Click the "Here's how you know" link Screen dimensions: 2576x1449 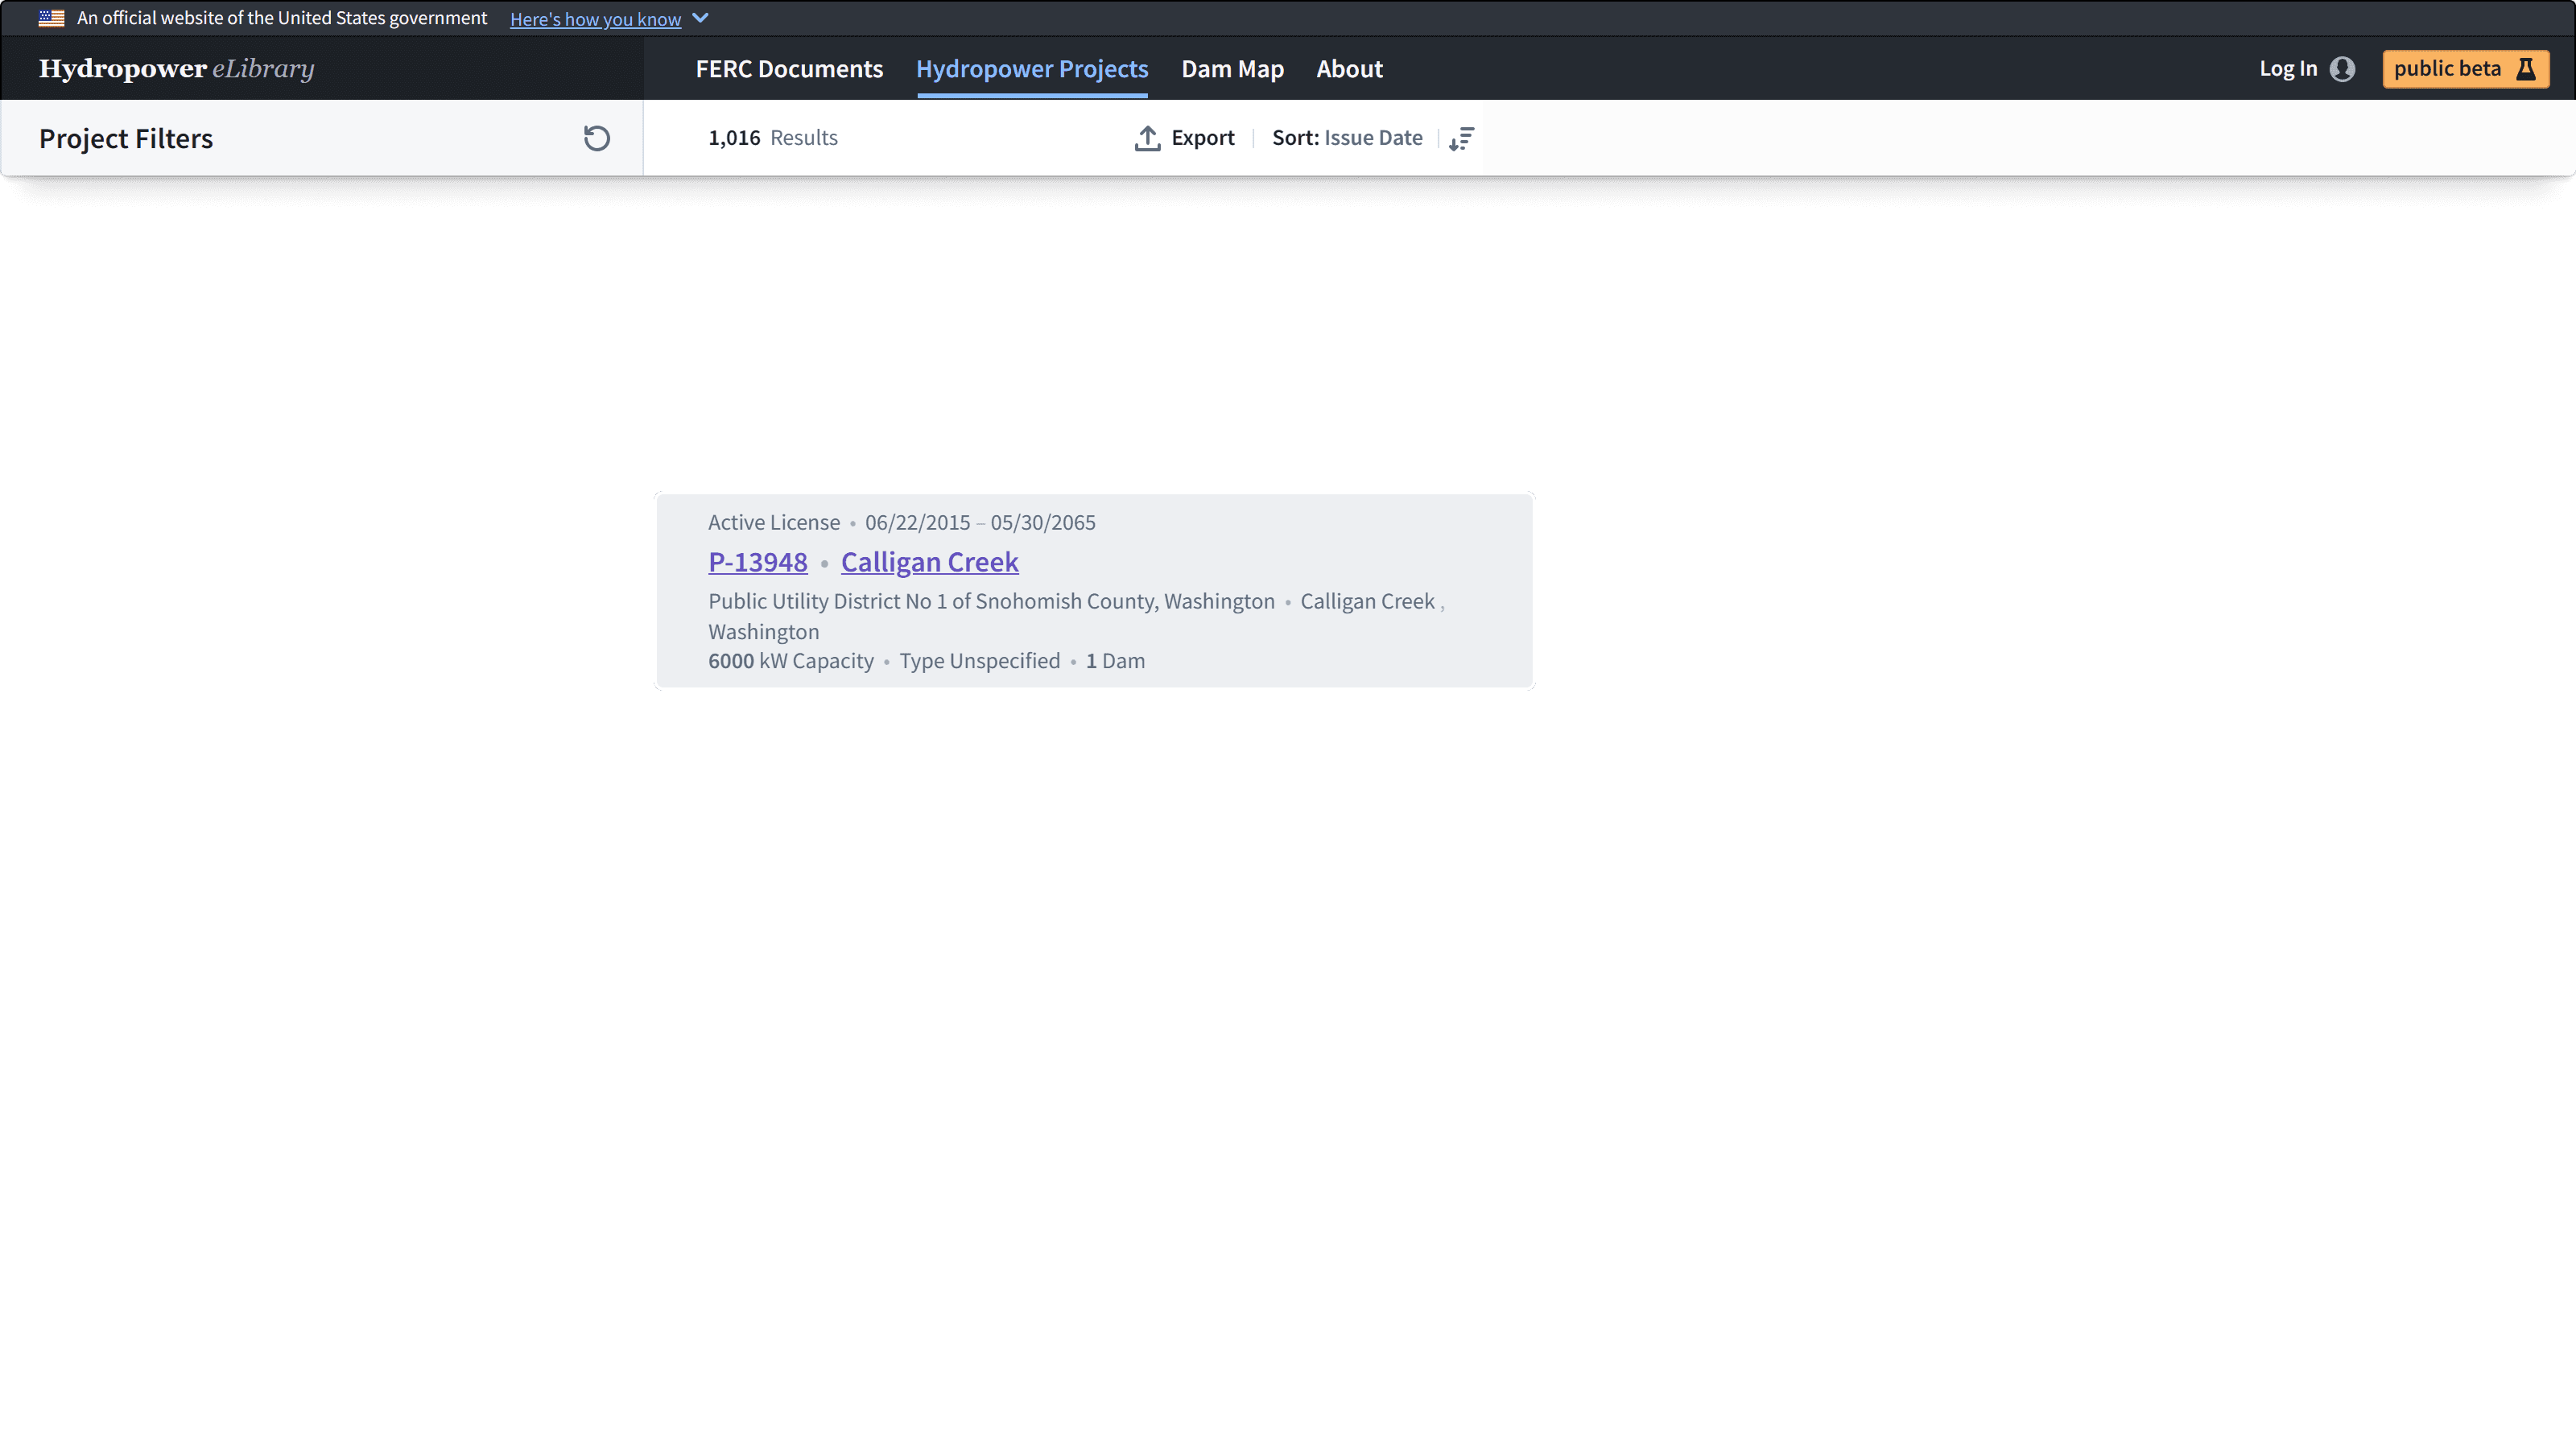coord(595,19)
